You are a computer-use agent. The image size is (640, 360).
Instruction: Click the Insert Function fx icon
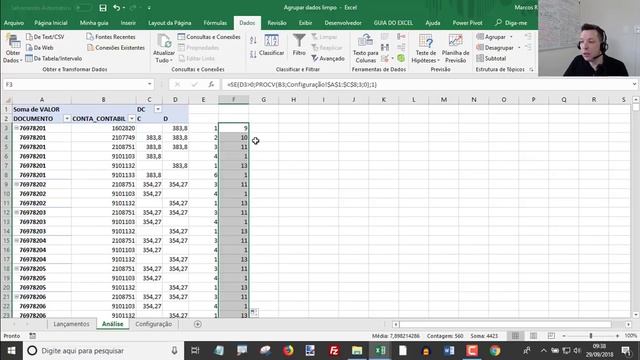point(211,84)
